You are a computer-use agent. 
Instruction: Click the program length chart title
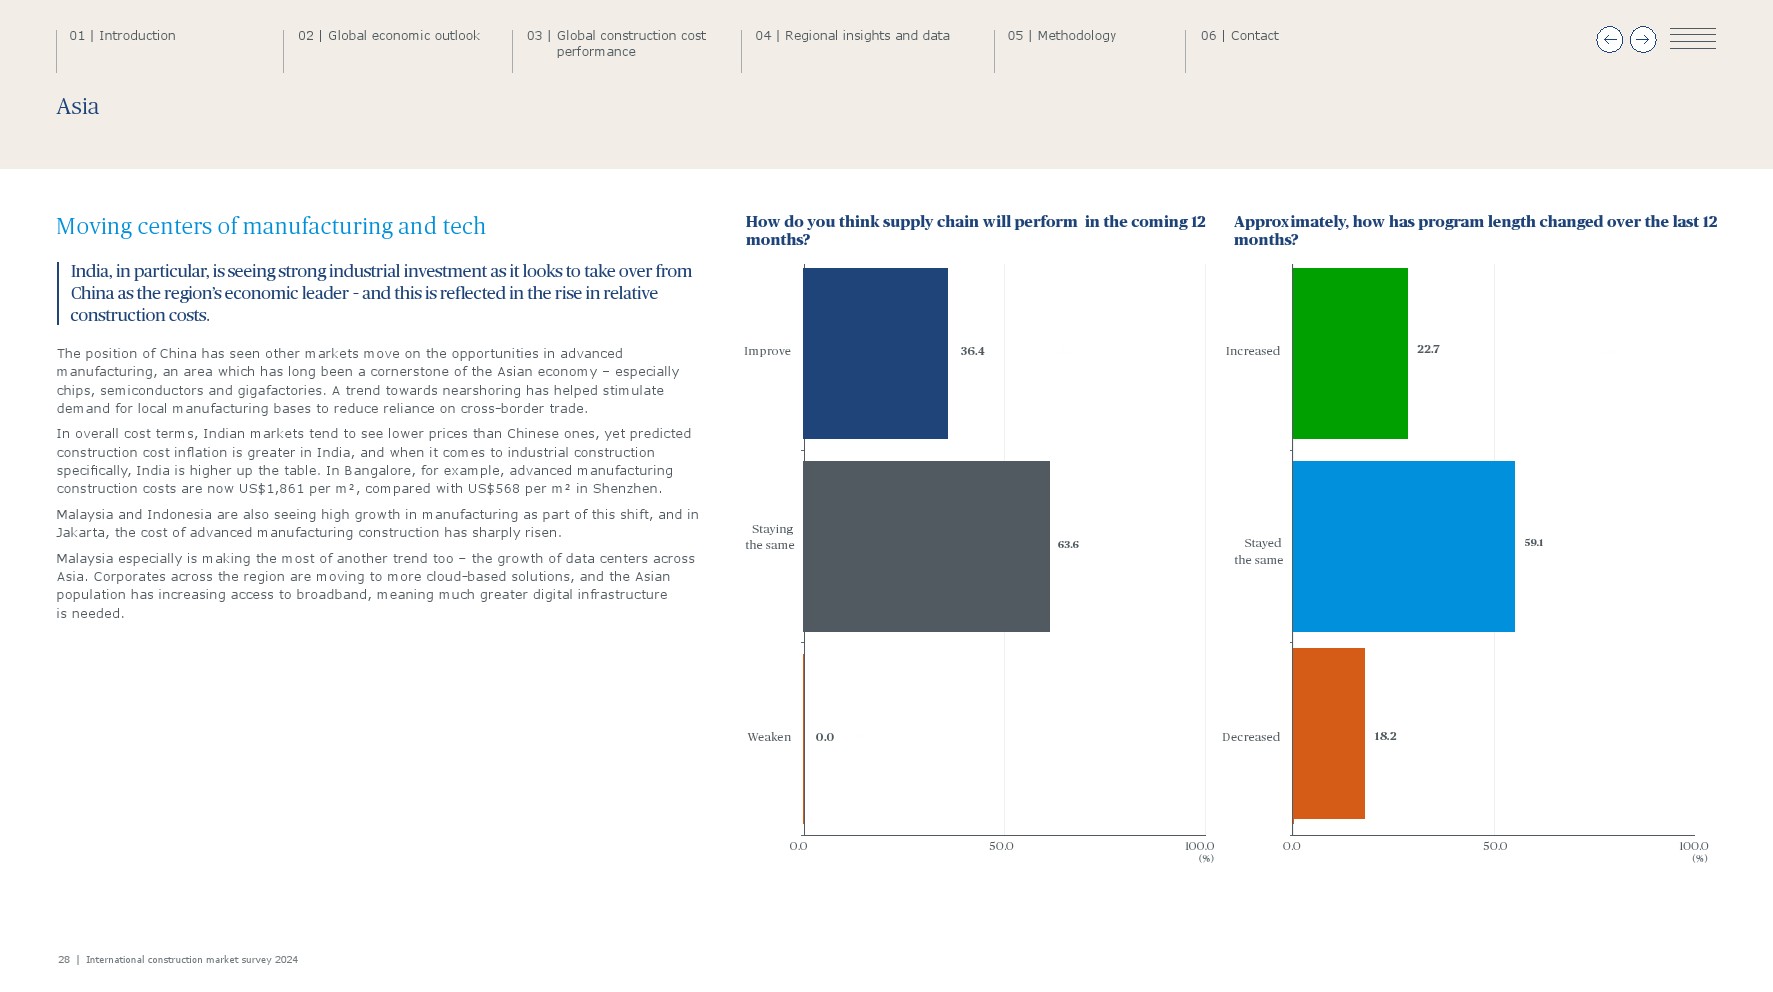1475,230
